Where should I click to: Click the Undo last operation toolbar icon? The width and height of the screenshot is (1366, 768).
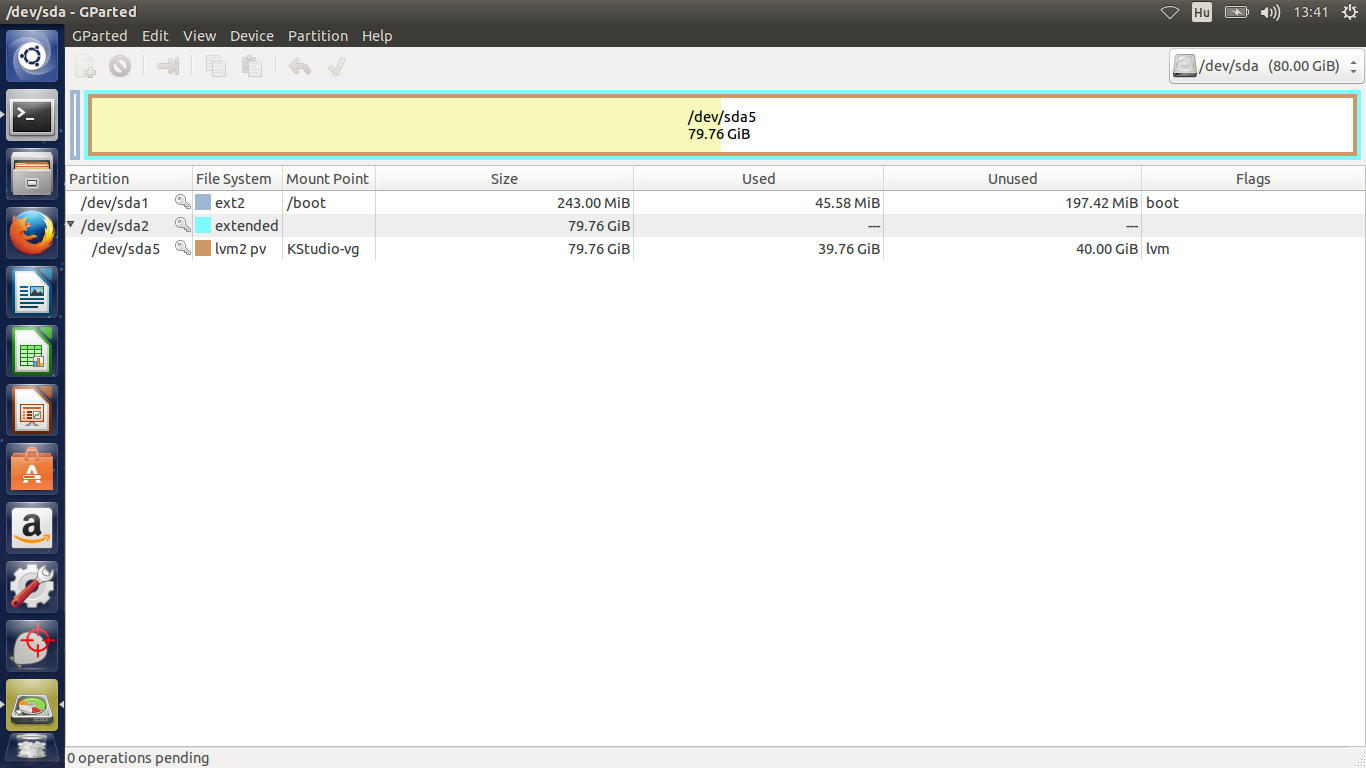click(x=299, y=66)
